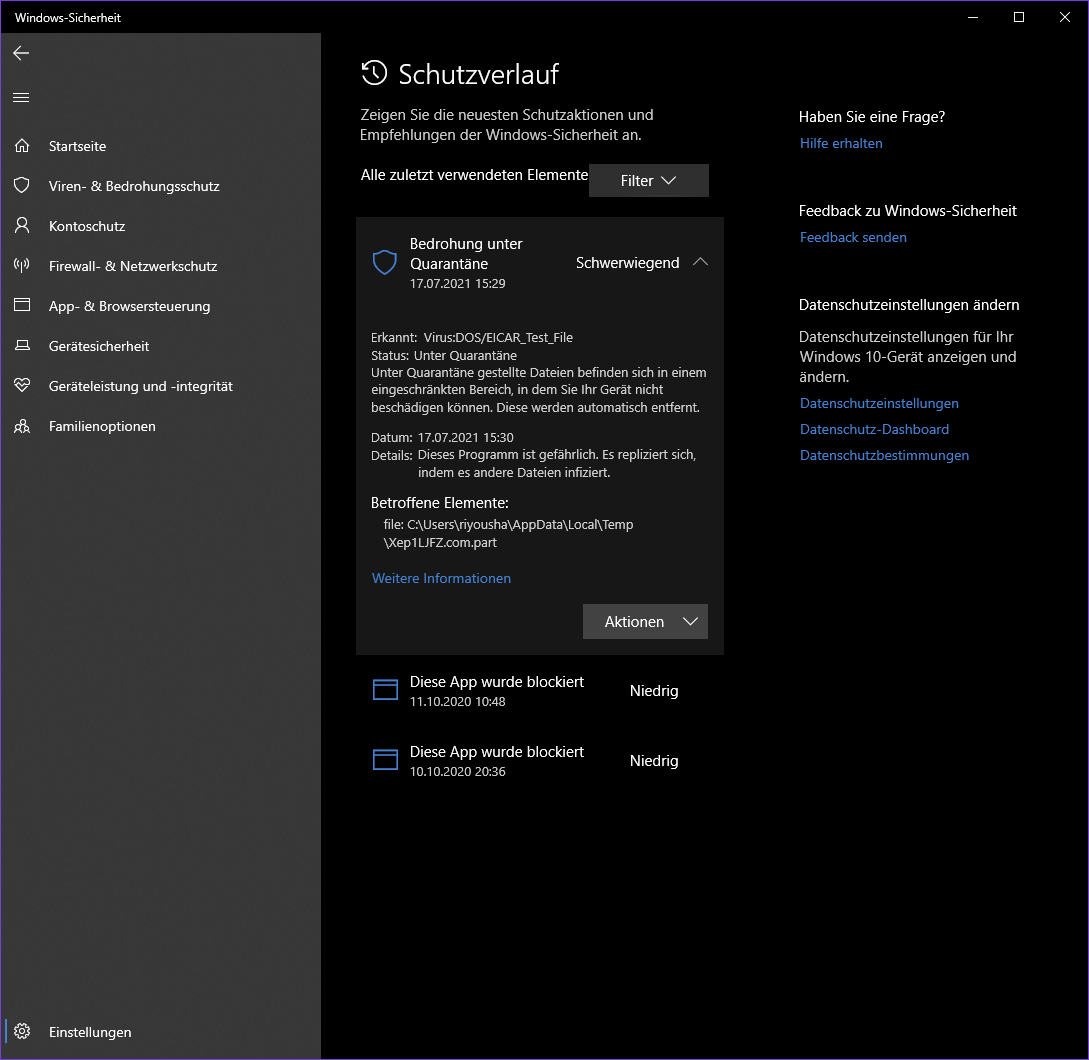1089x1060 pixels.
Task: Click the affected file path text
Action: click(508, 533)
